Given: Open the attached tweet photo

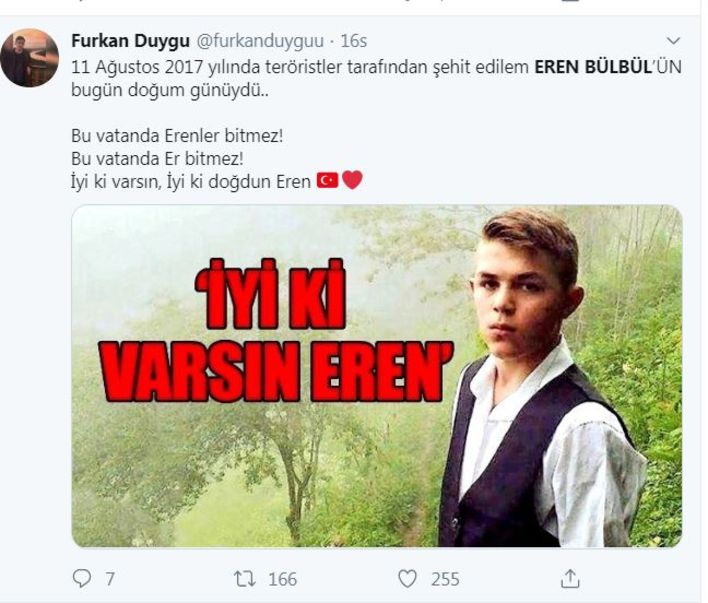Looking at the screenshot, I should click(377, 376).
